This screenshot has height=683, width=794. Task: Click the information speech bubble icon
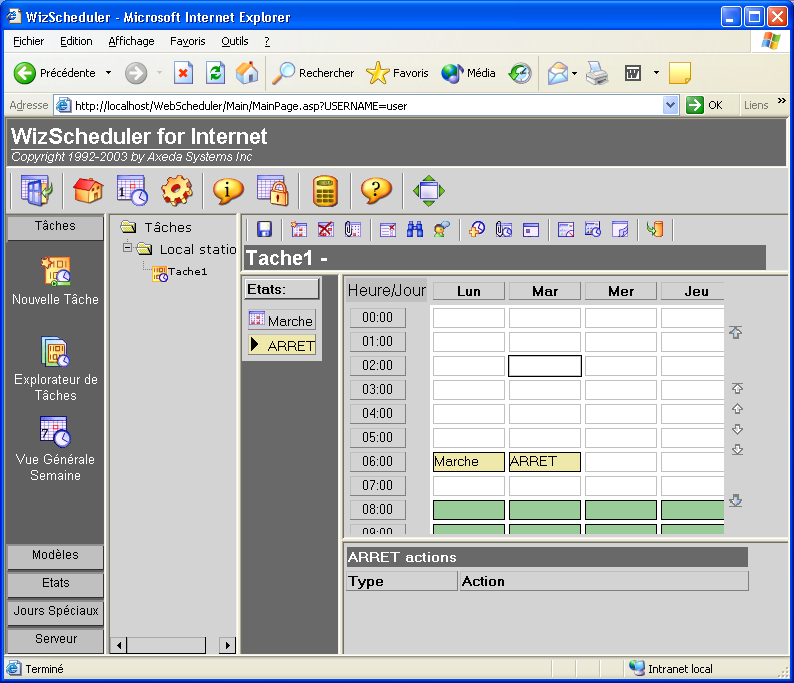pyautogui.click(x=228, y=191)
